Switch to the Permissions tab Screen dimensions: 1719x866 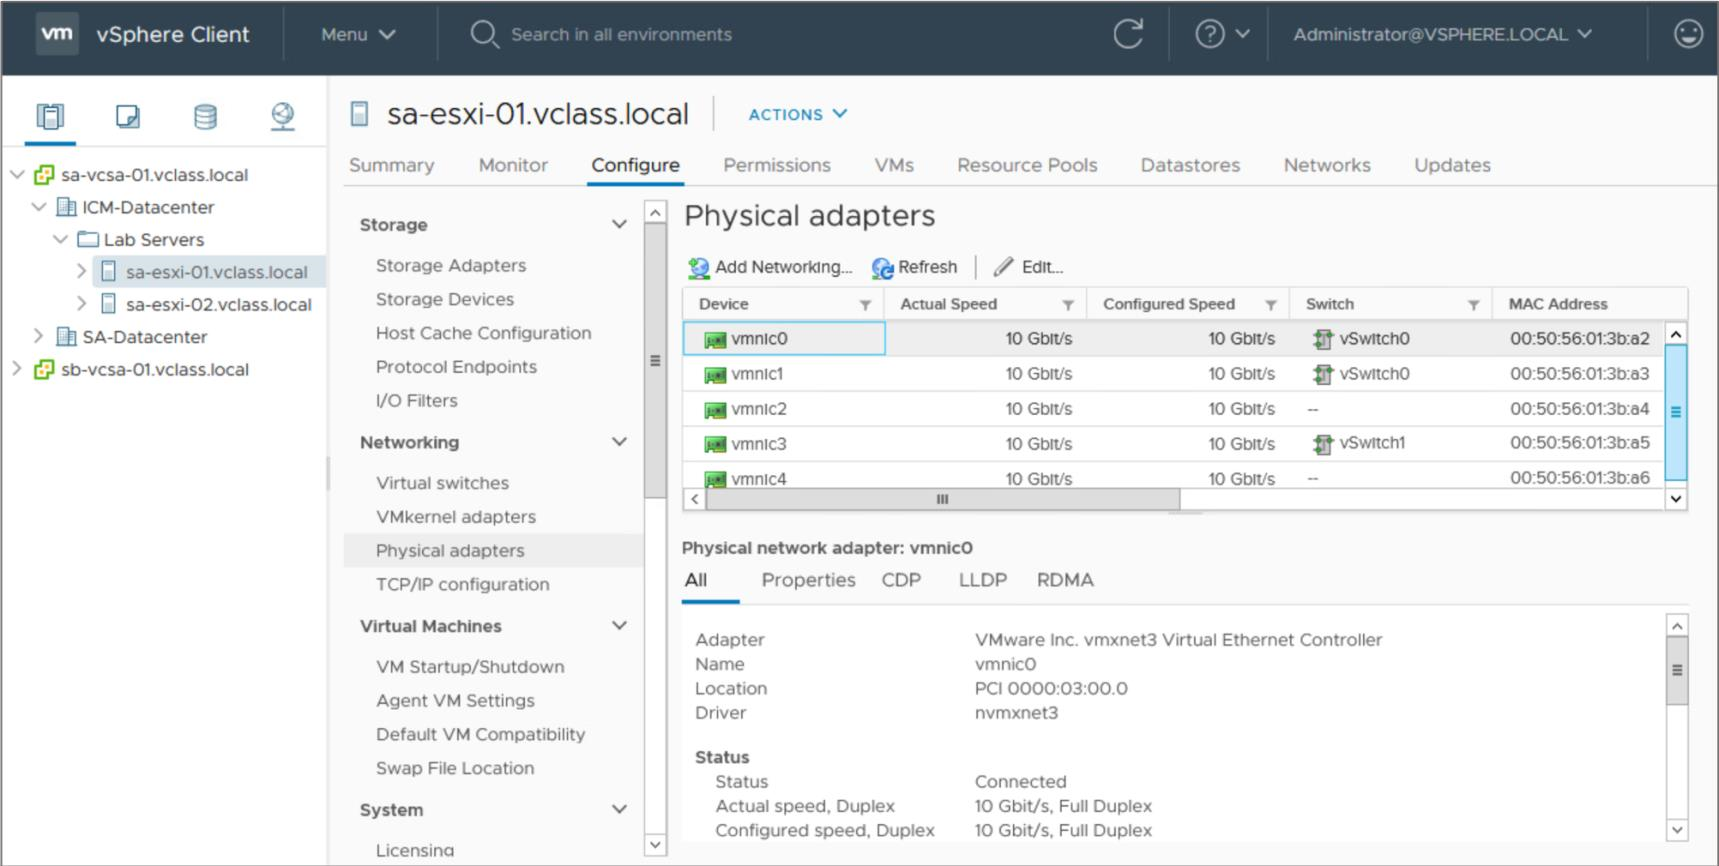[777, 165]
